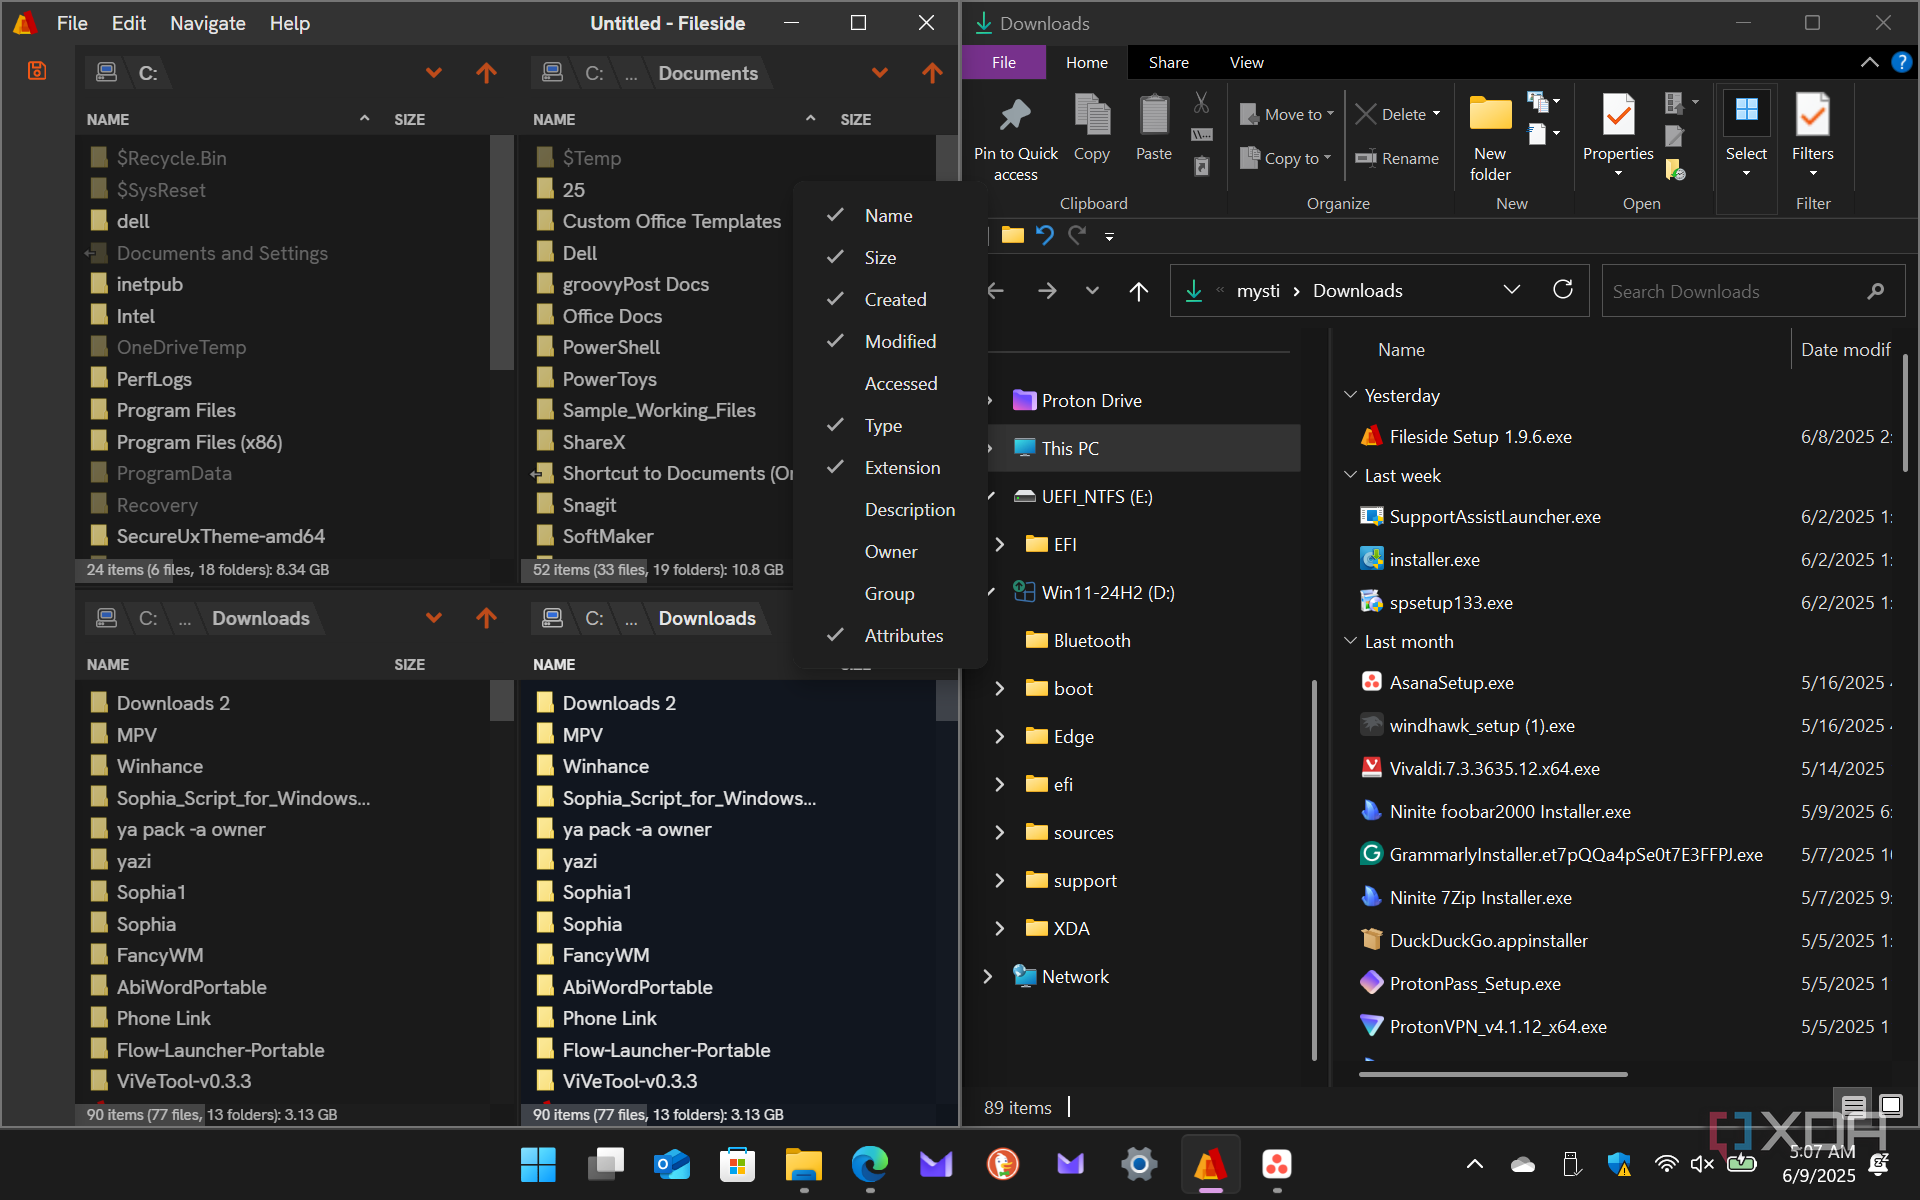Open the Fileside Edit menu
The image size is (1920, 1200).
click(x=128, y=23)
